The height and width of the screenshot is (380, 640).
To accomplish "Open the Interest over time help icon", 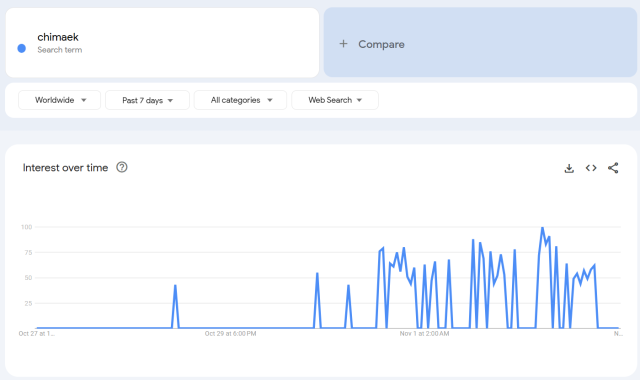I will (122, 167).
